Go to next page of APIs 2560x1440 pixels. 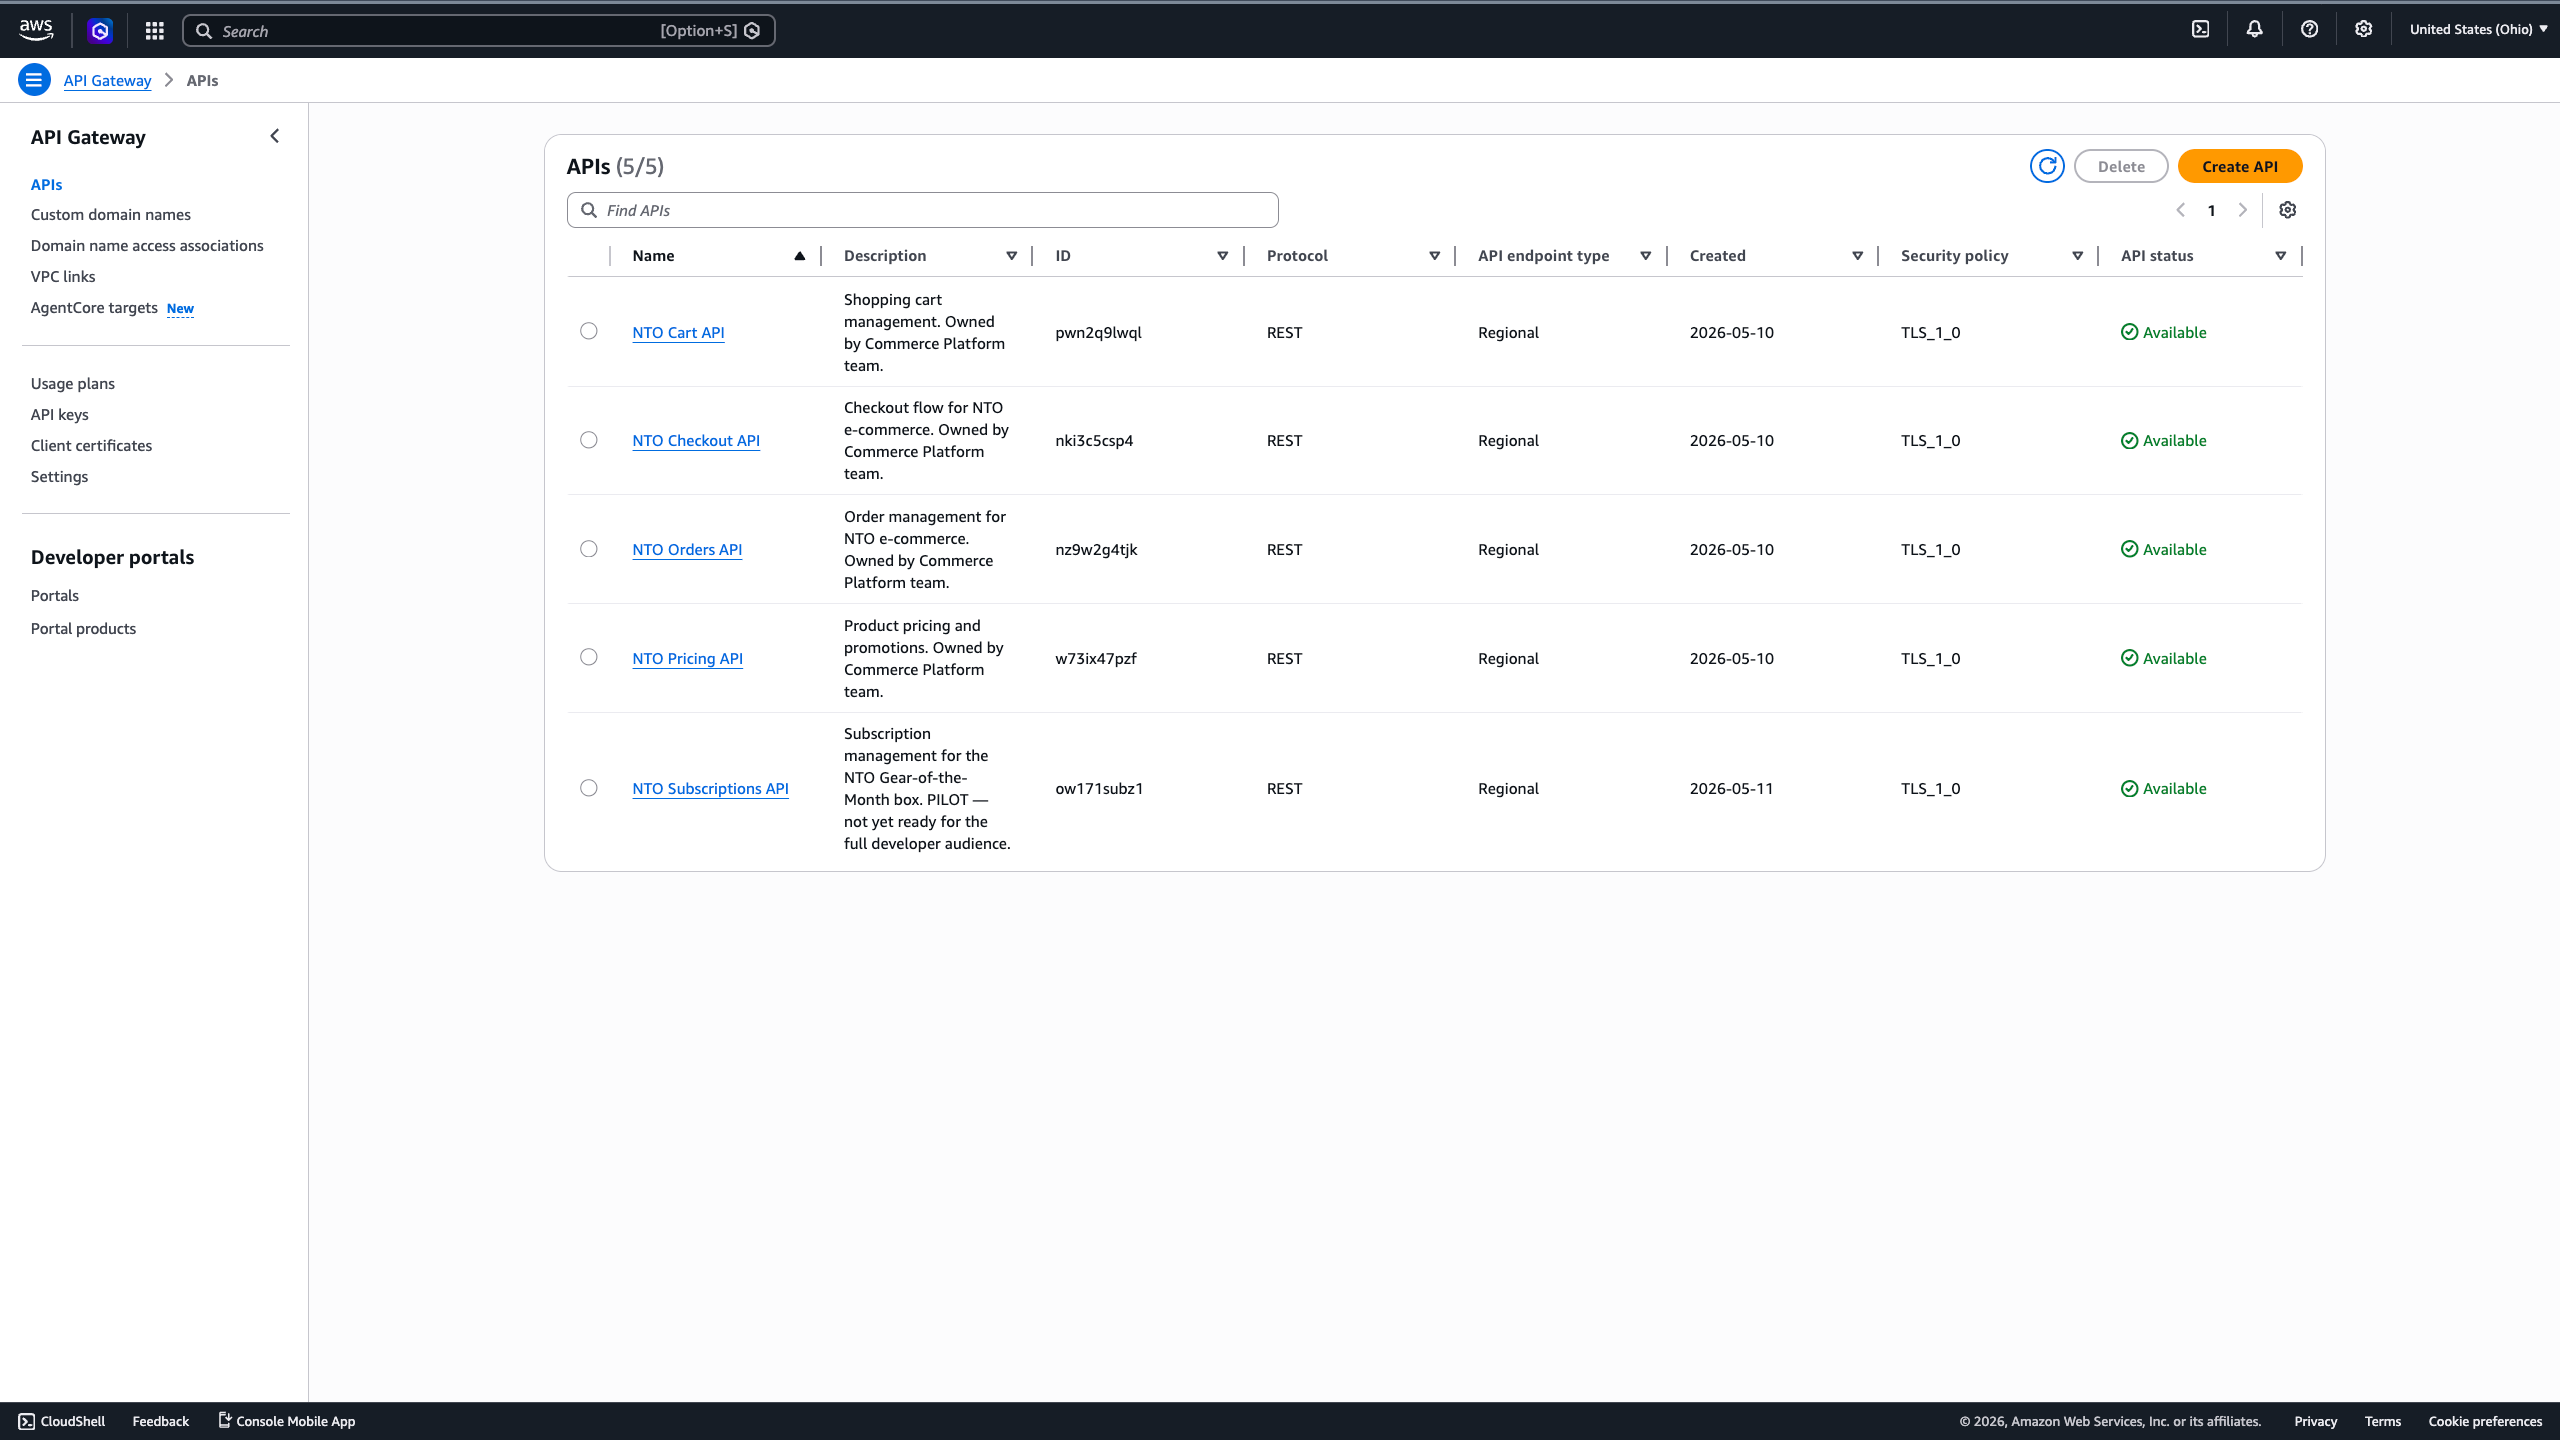point(2243,210)
